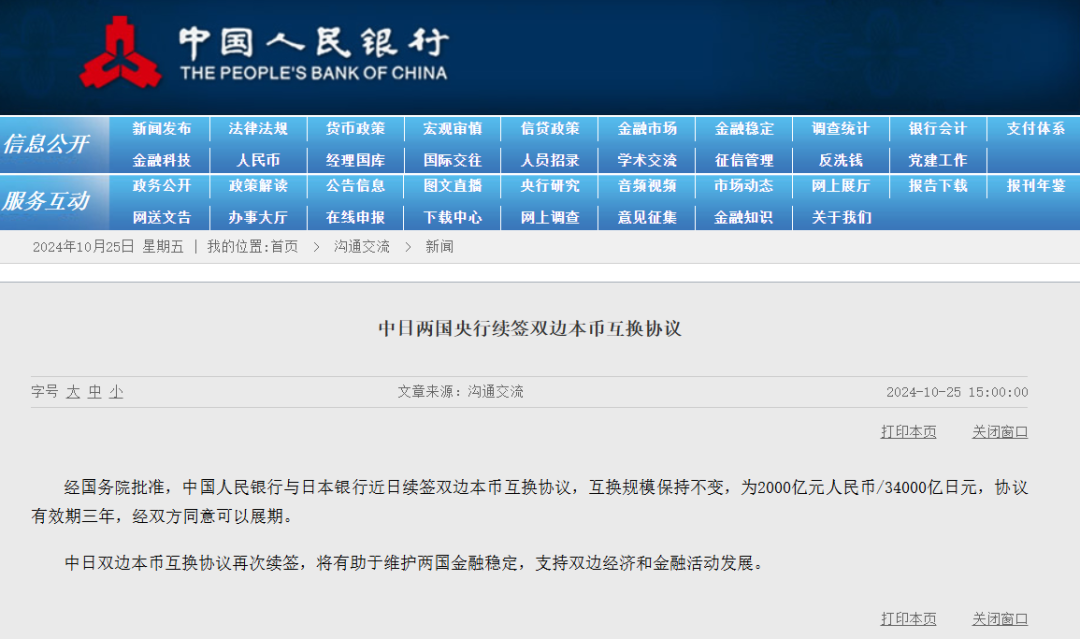The height and width of the screenshot is (639, 1080).
Task: Go to 下载中心
Action: 452,217
